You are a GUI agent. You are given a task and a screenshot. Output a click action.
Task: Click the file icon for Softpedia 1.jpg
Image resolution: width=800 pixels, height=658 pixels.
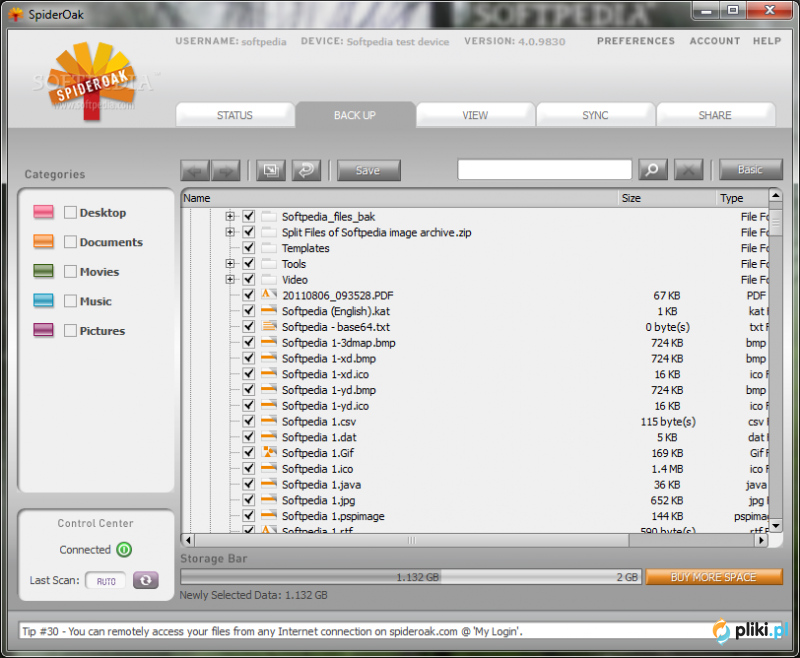(269, 500)
